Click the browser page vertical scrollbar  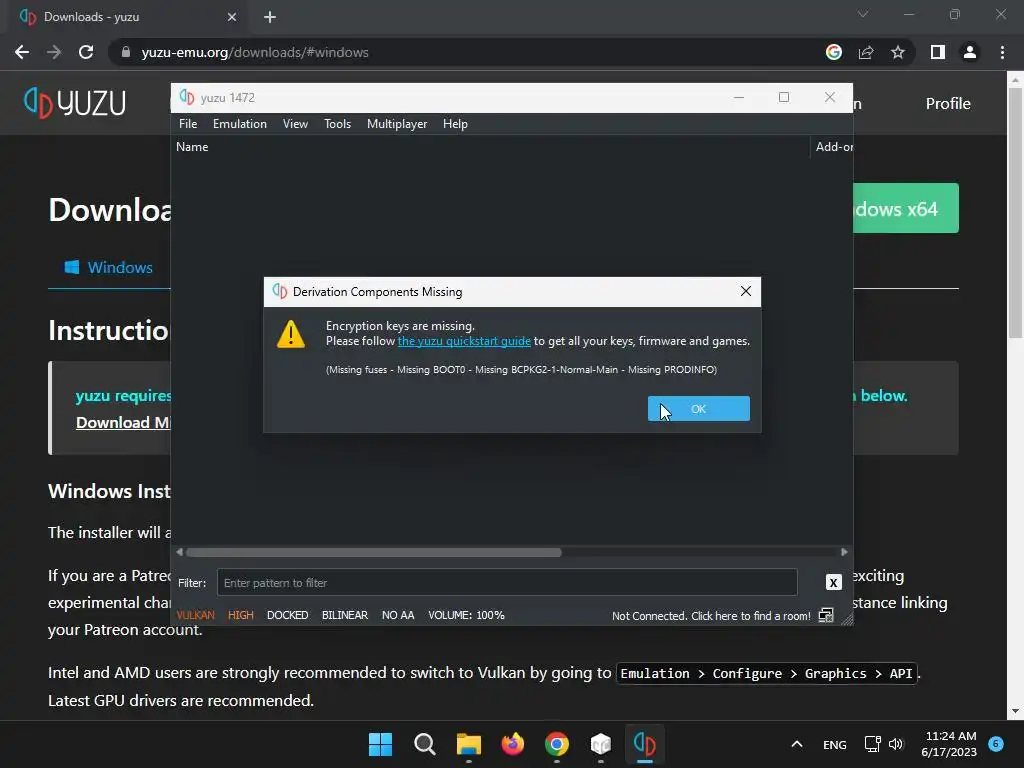click(x=1015, y=212)
